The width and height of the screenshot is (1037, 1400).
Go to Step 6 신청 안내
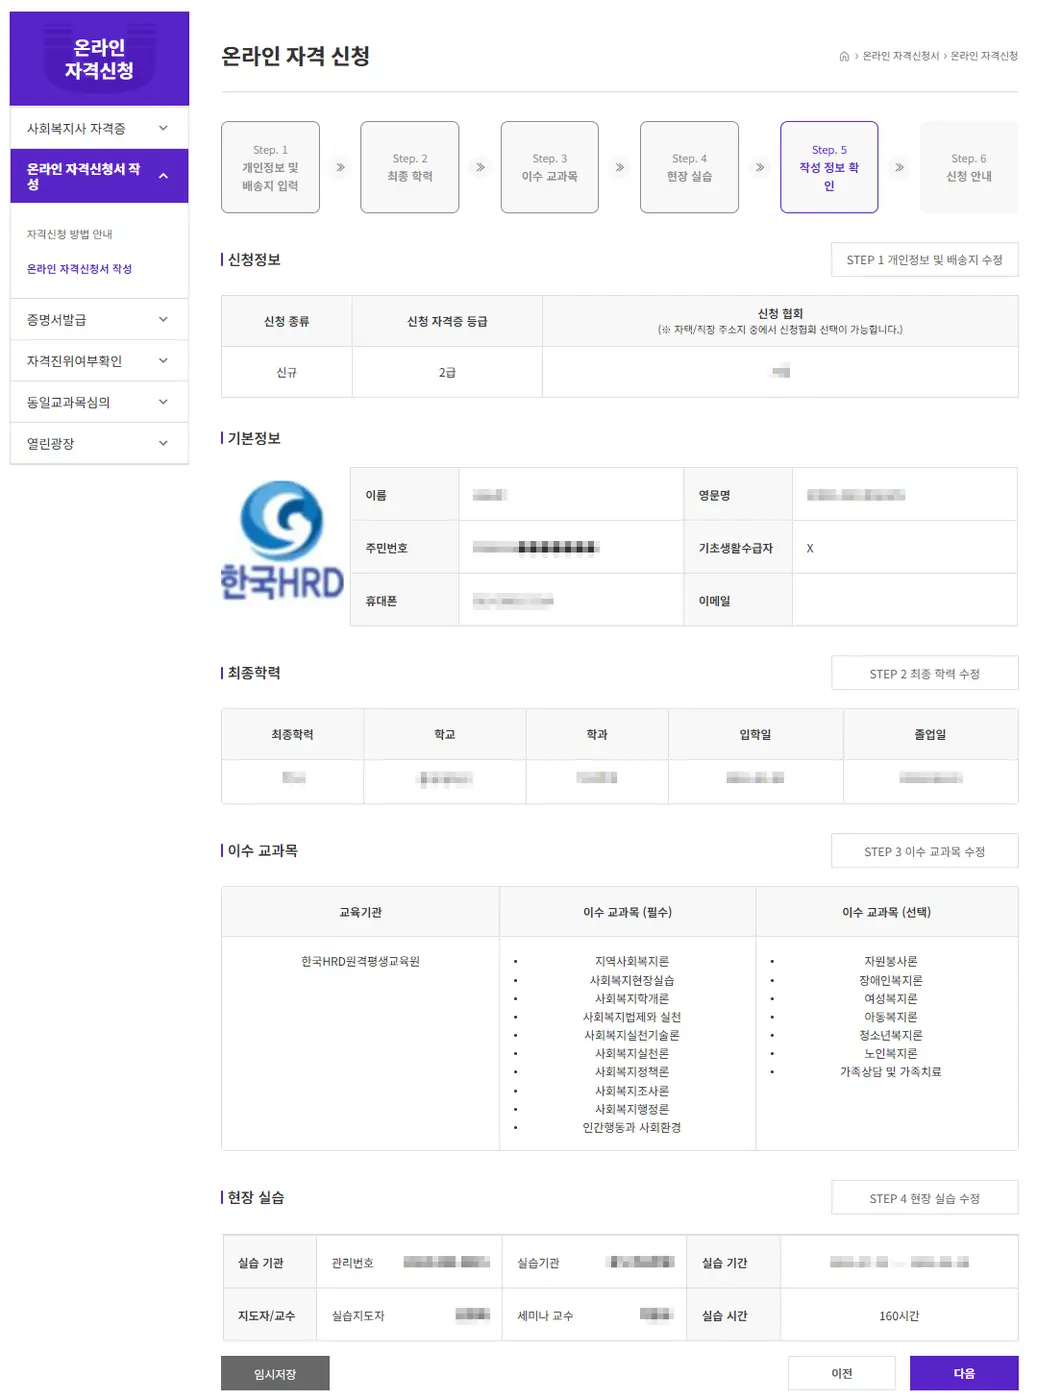click(x=969, y=167)
